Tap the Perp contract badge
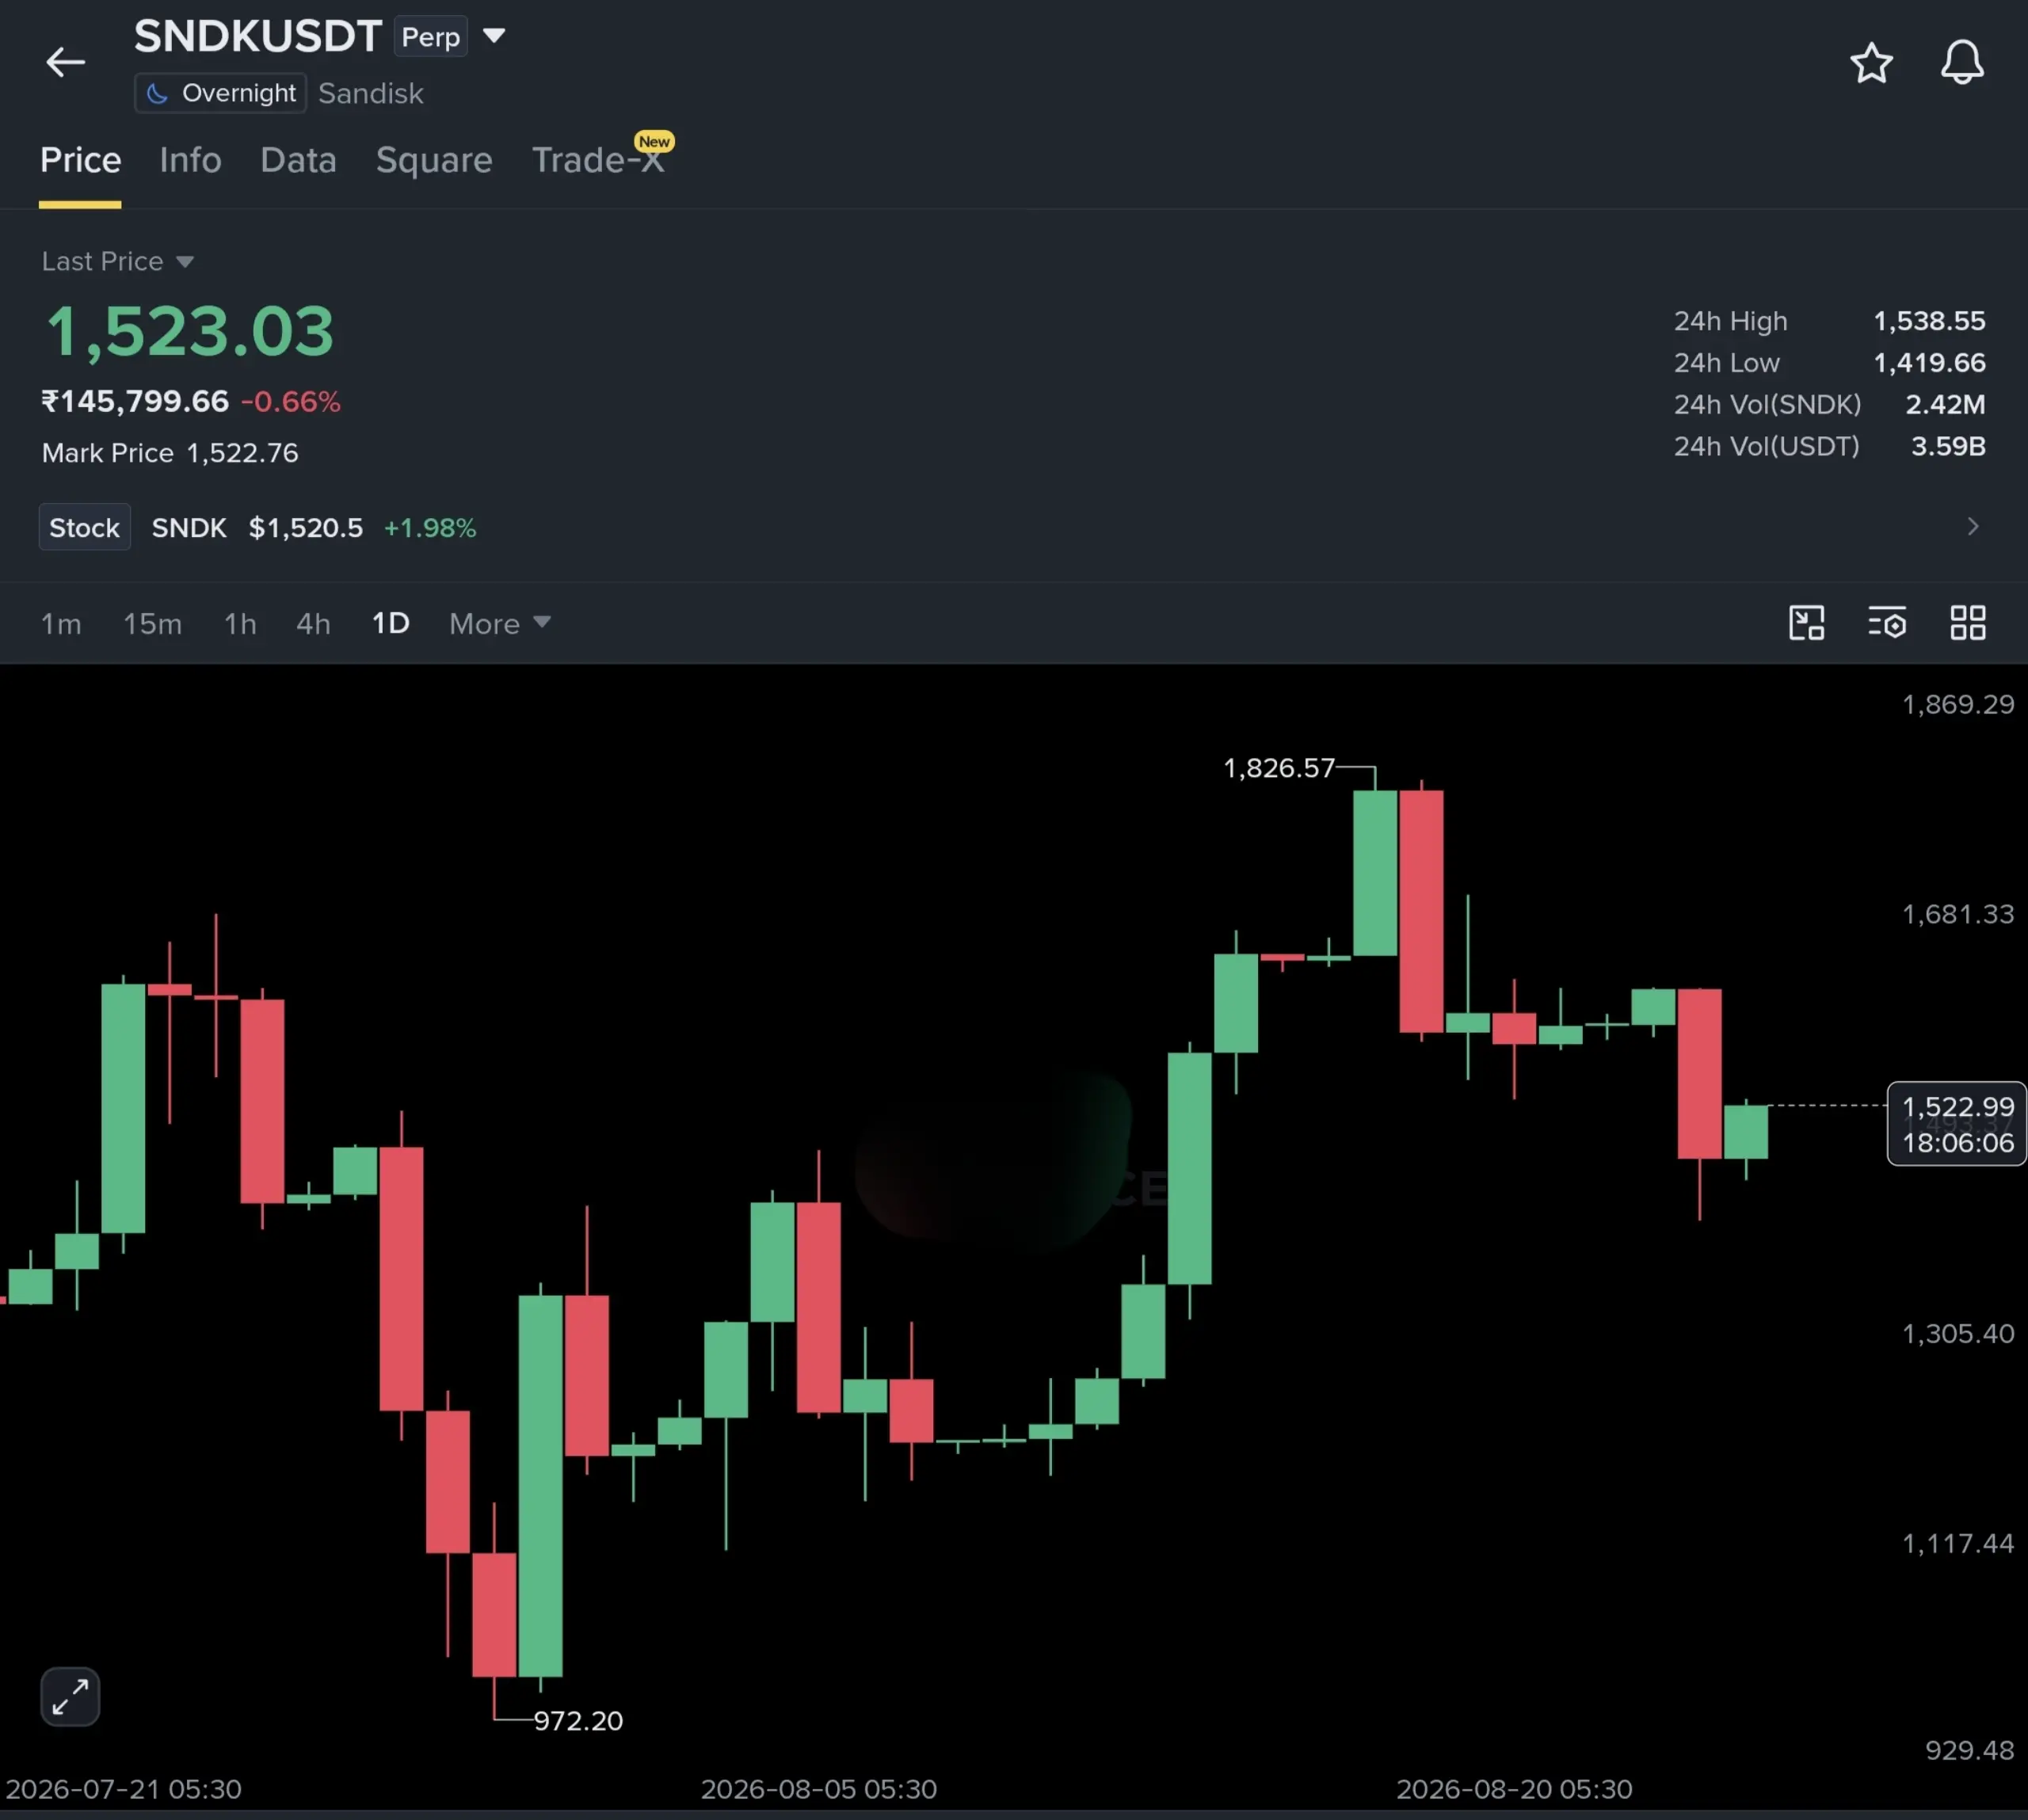The image size is (2028, 1820). [430, 37]
